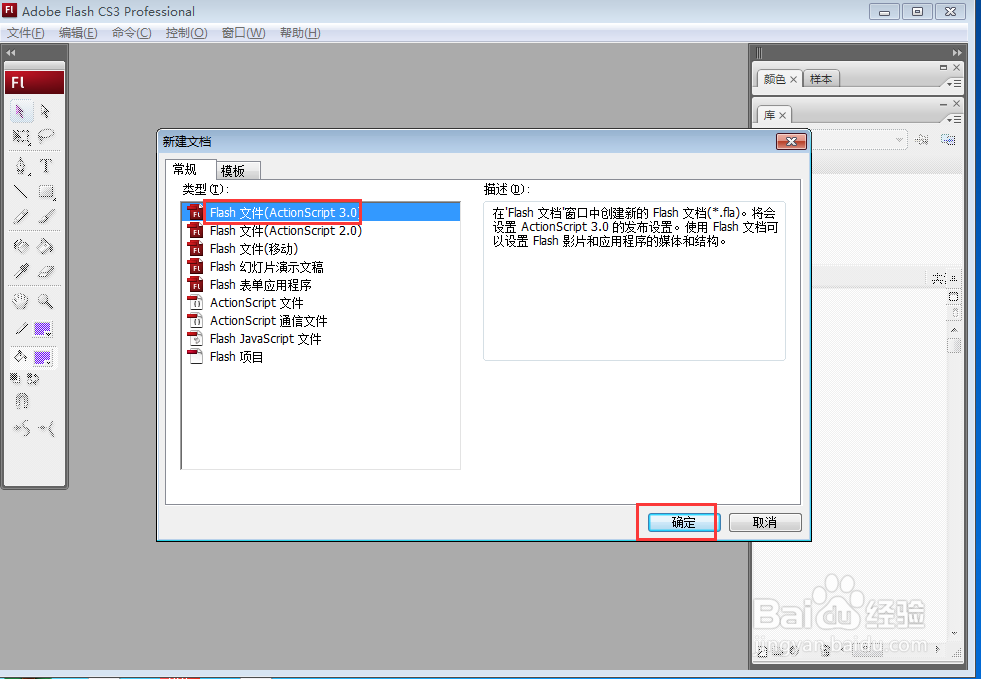Viewport: 981px width, 679px height.
Task: Minimize the Library panel group
Action: coord(943,103)
